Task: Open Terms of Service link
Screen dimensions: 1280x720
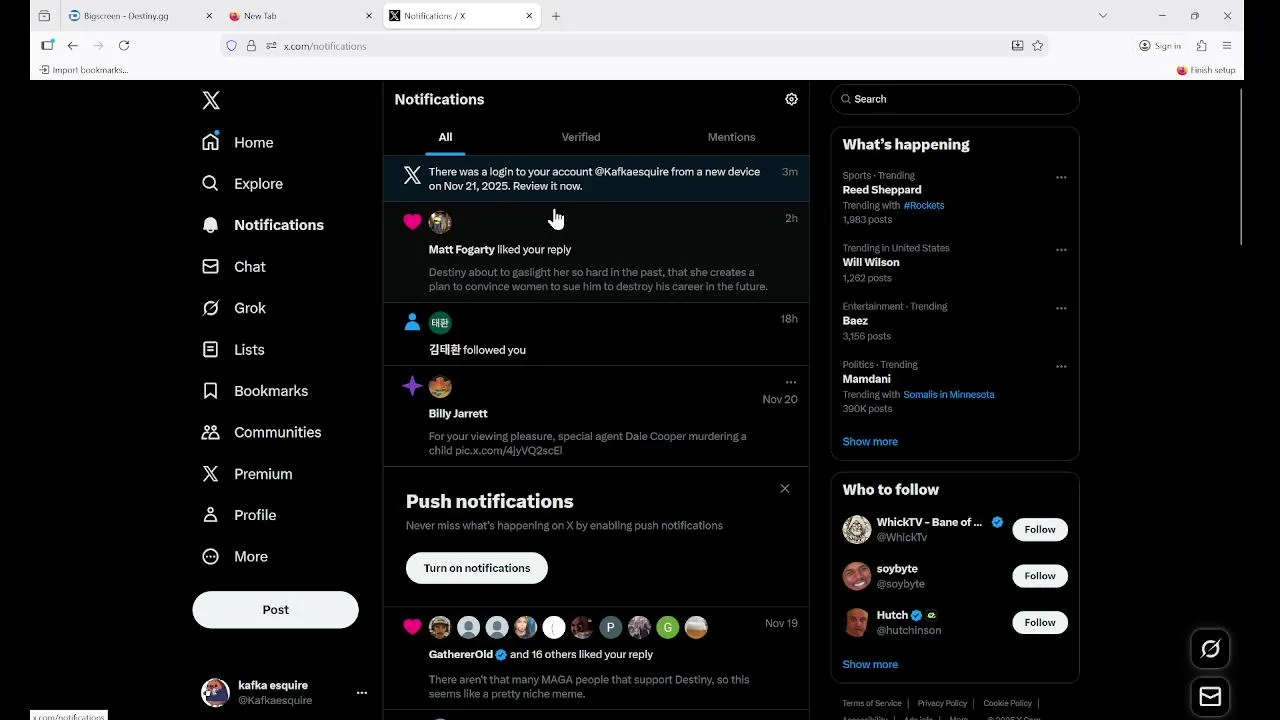Action: point(872,703)
